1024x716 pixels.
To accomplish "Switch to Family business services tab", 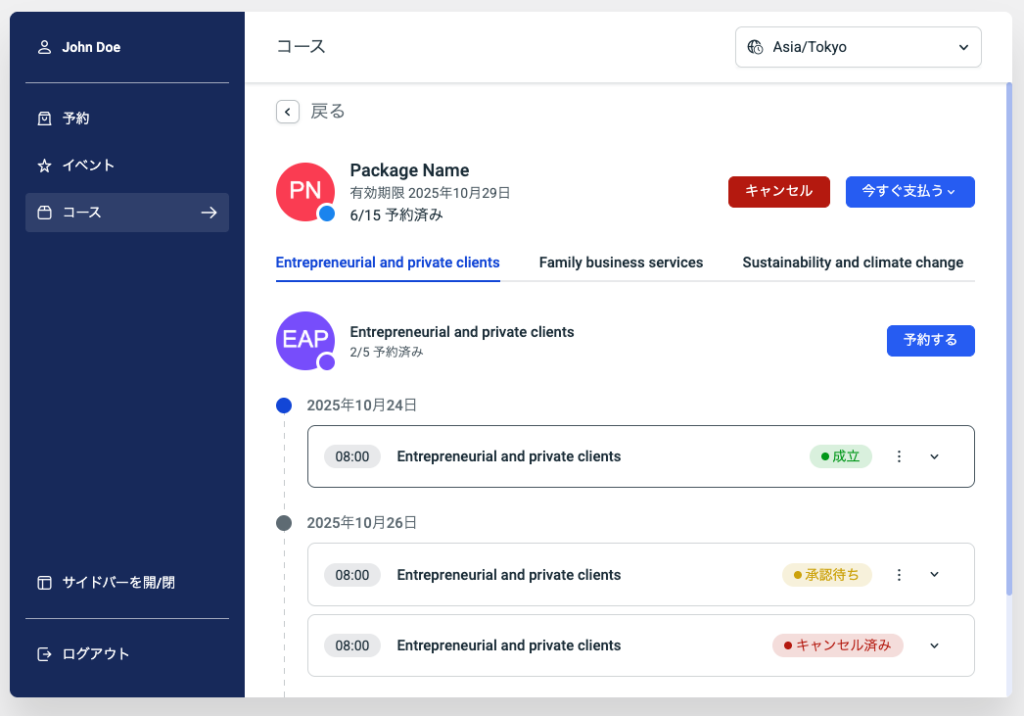I will tap(621, 263).
